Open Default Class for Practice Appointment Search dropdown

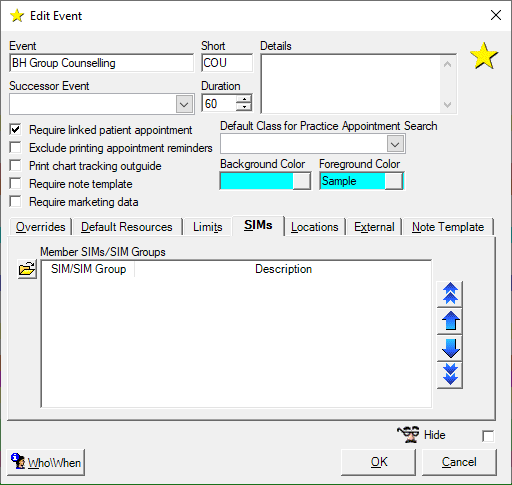[x=395, y=144]
